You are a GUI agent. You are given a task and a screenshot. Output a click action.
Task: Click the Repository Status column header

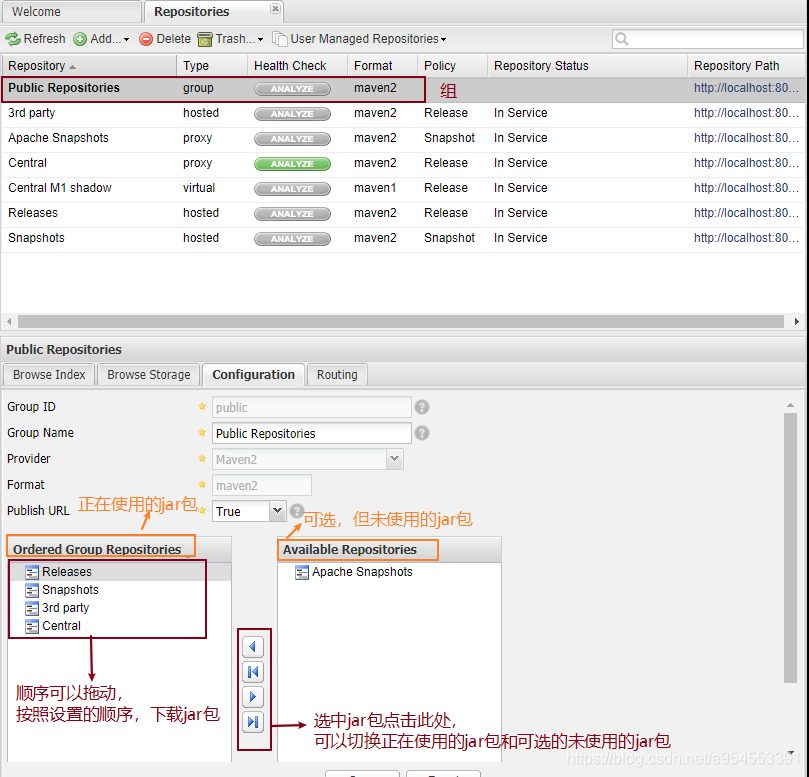click(588, 66)
